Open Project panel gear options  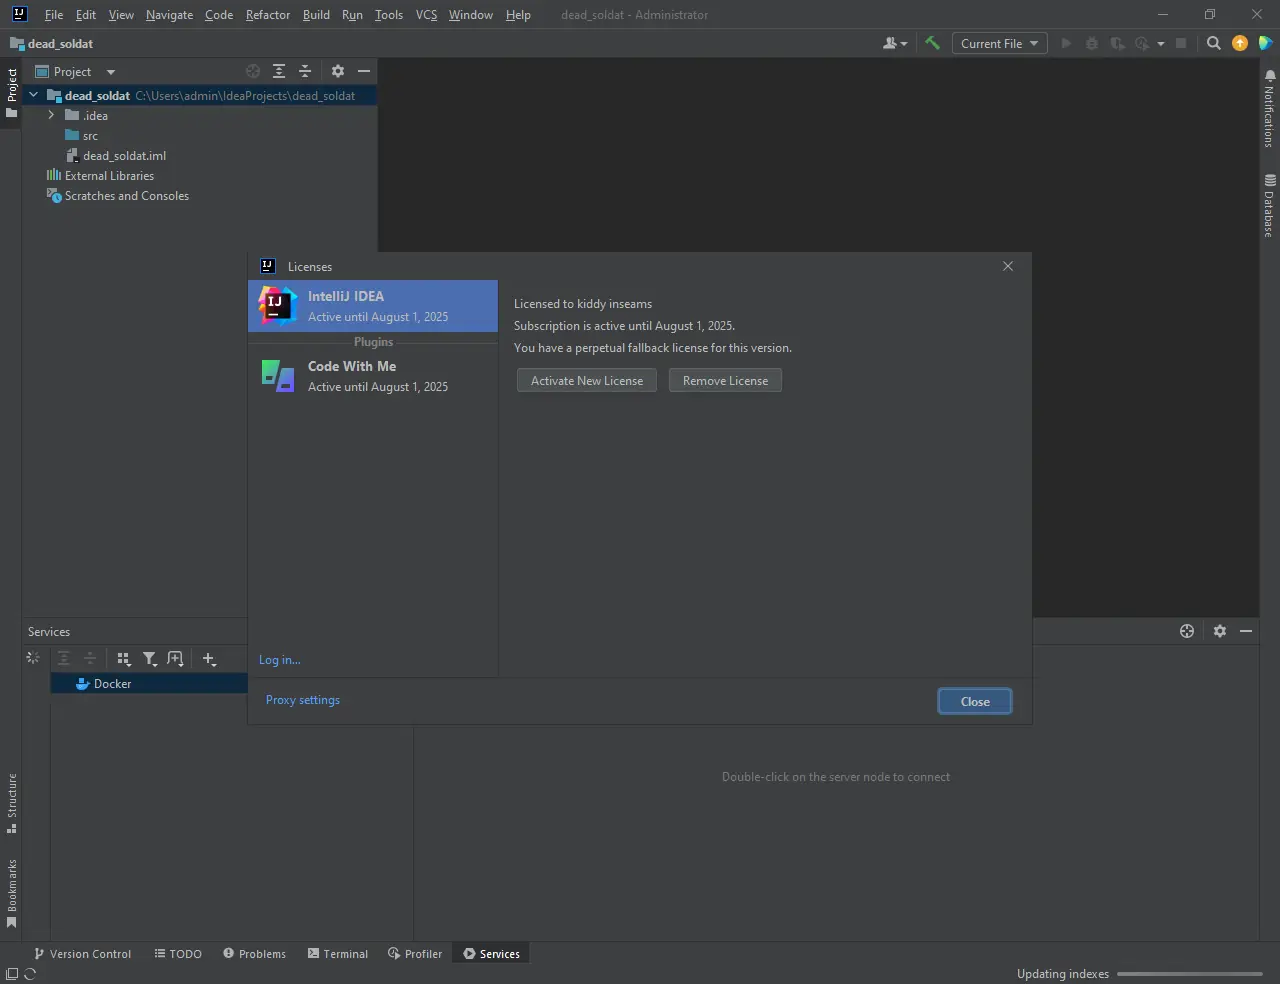[x=338, y=71]
